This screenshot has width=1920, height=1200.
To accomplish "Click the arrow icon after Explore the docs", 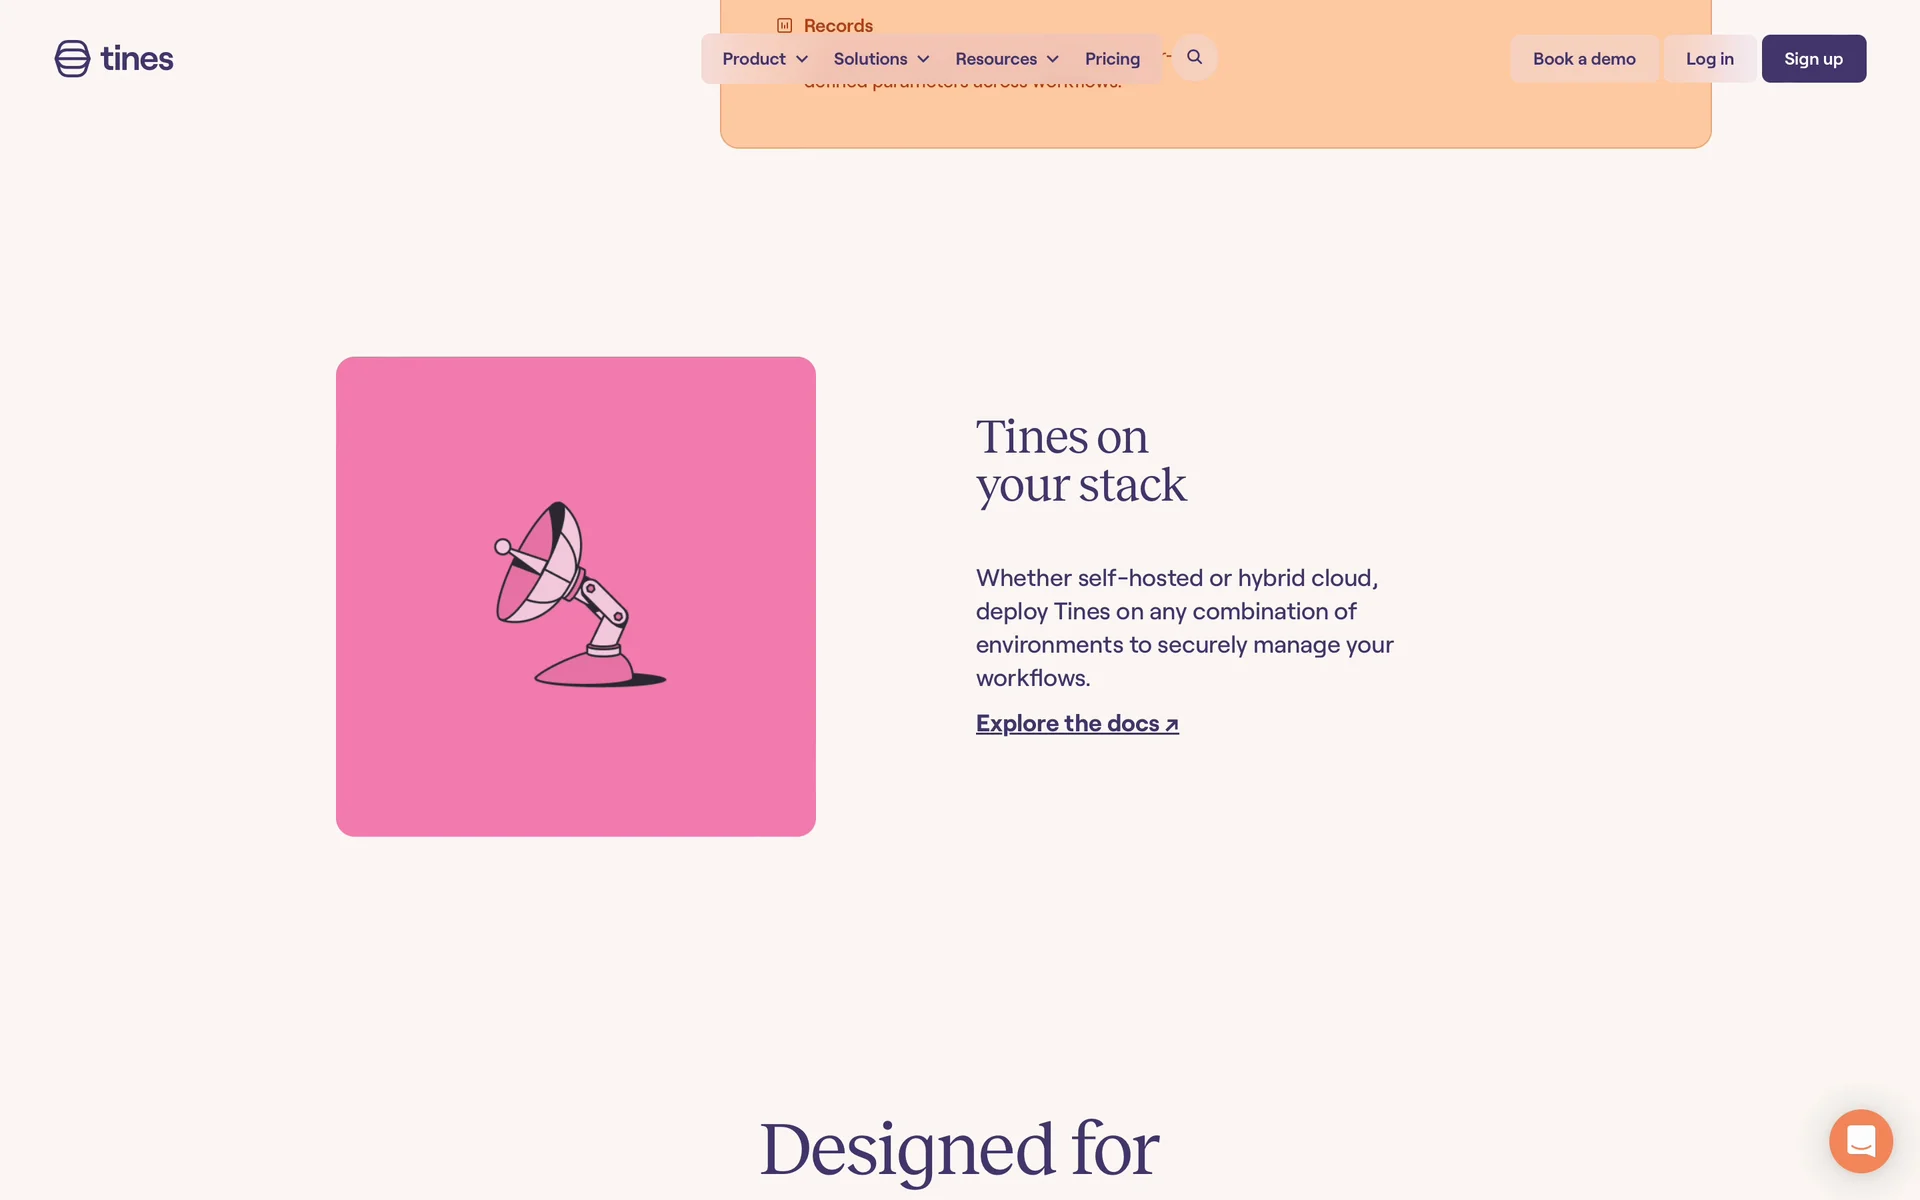I will click(x=1172, y=725).
